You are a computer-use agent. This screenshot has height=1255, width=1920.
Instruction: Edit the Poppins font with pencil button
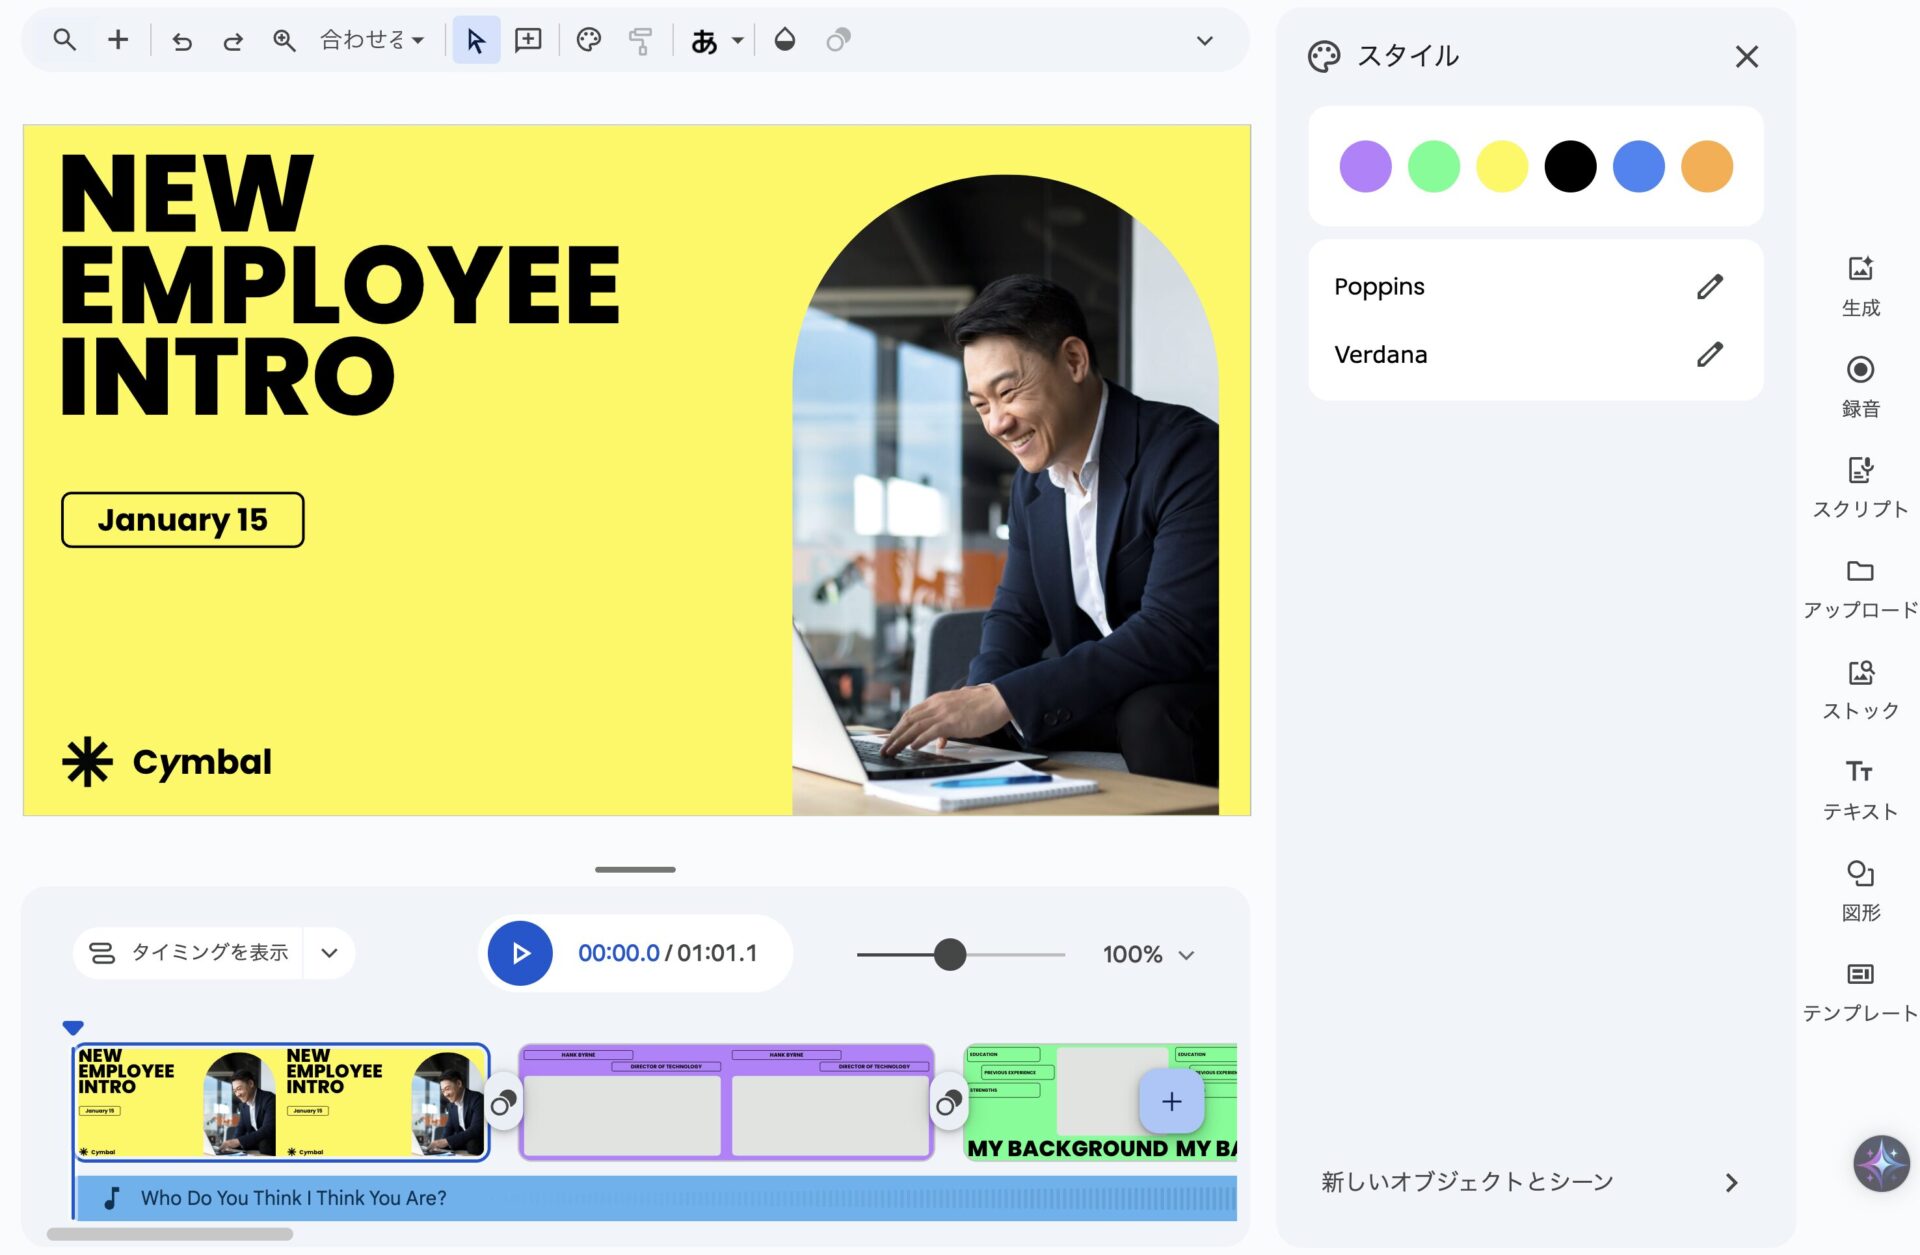pos(1709,287)
